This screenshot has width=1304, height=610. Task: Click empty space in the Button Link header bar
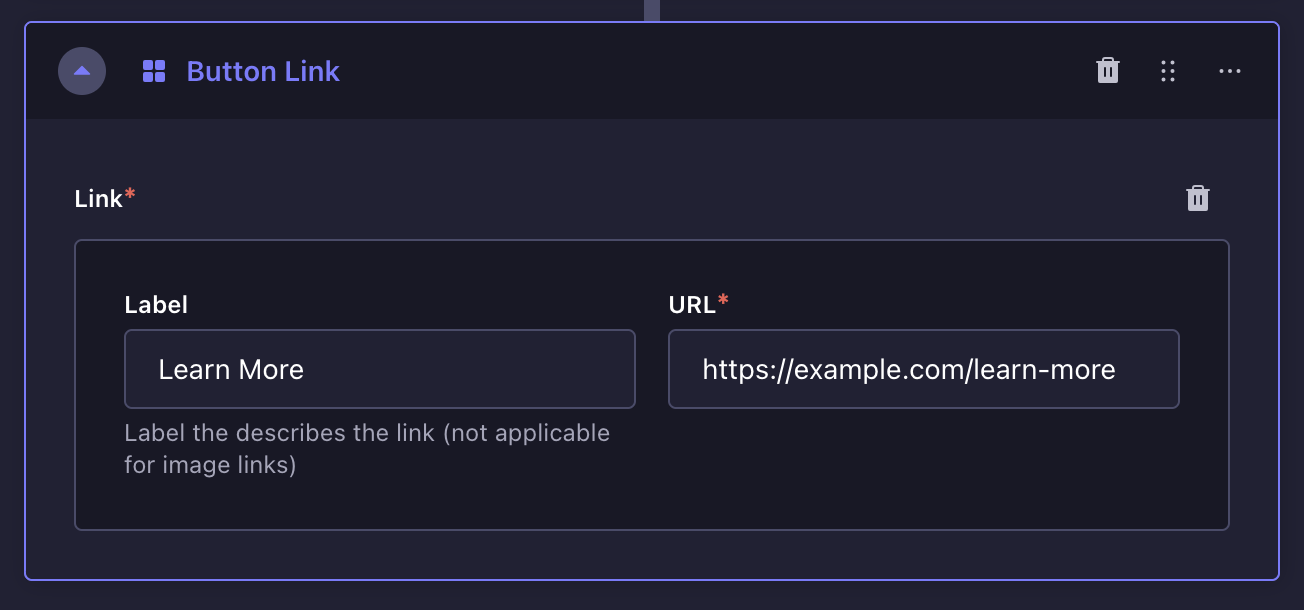(700, 71)
